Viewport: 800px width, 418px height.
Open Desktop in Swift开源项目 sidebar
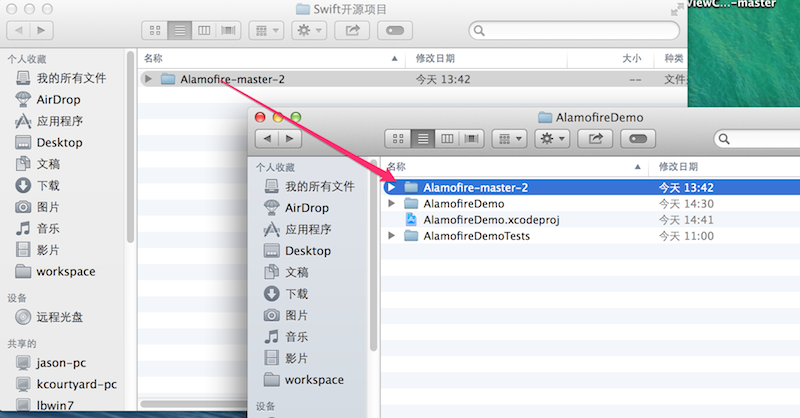point(49,142)
